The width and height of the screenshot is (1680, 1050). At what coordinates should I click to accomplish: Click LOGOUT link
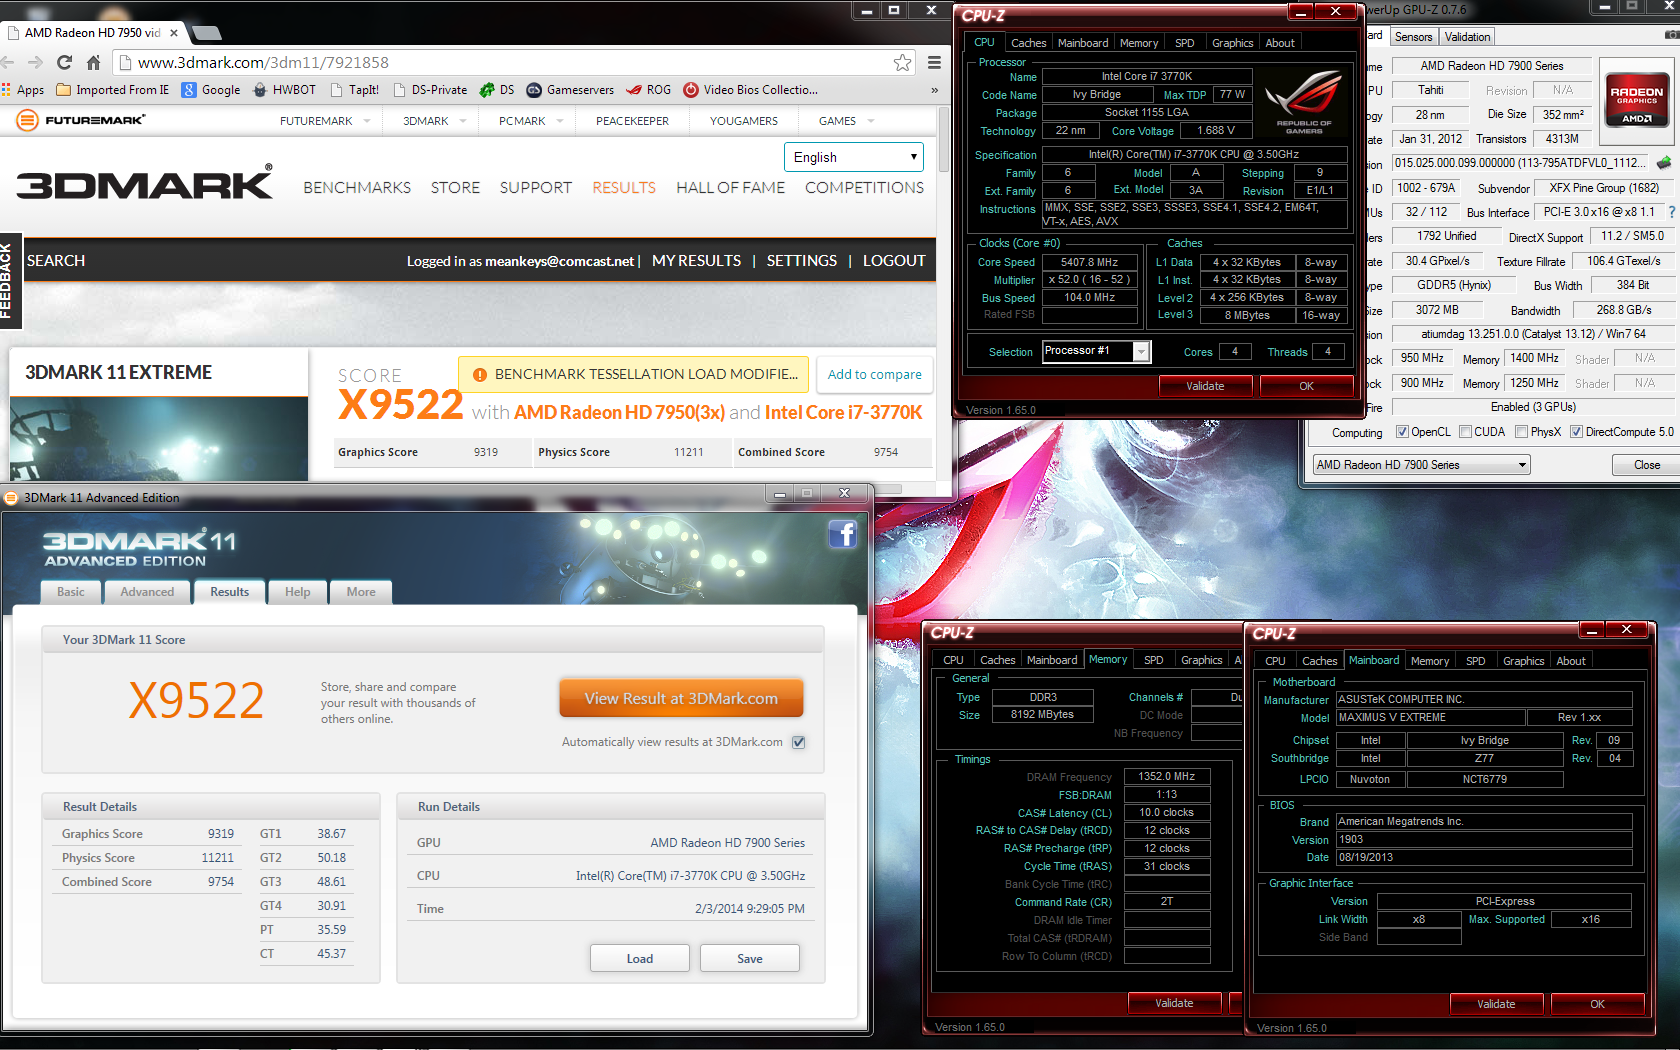[894, 261]
